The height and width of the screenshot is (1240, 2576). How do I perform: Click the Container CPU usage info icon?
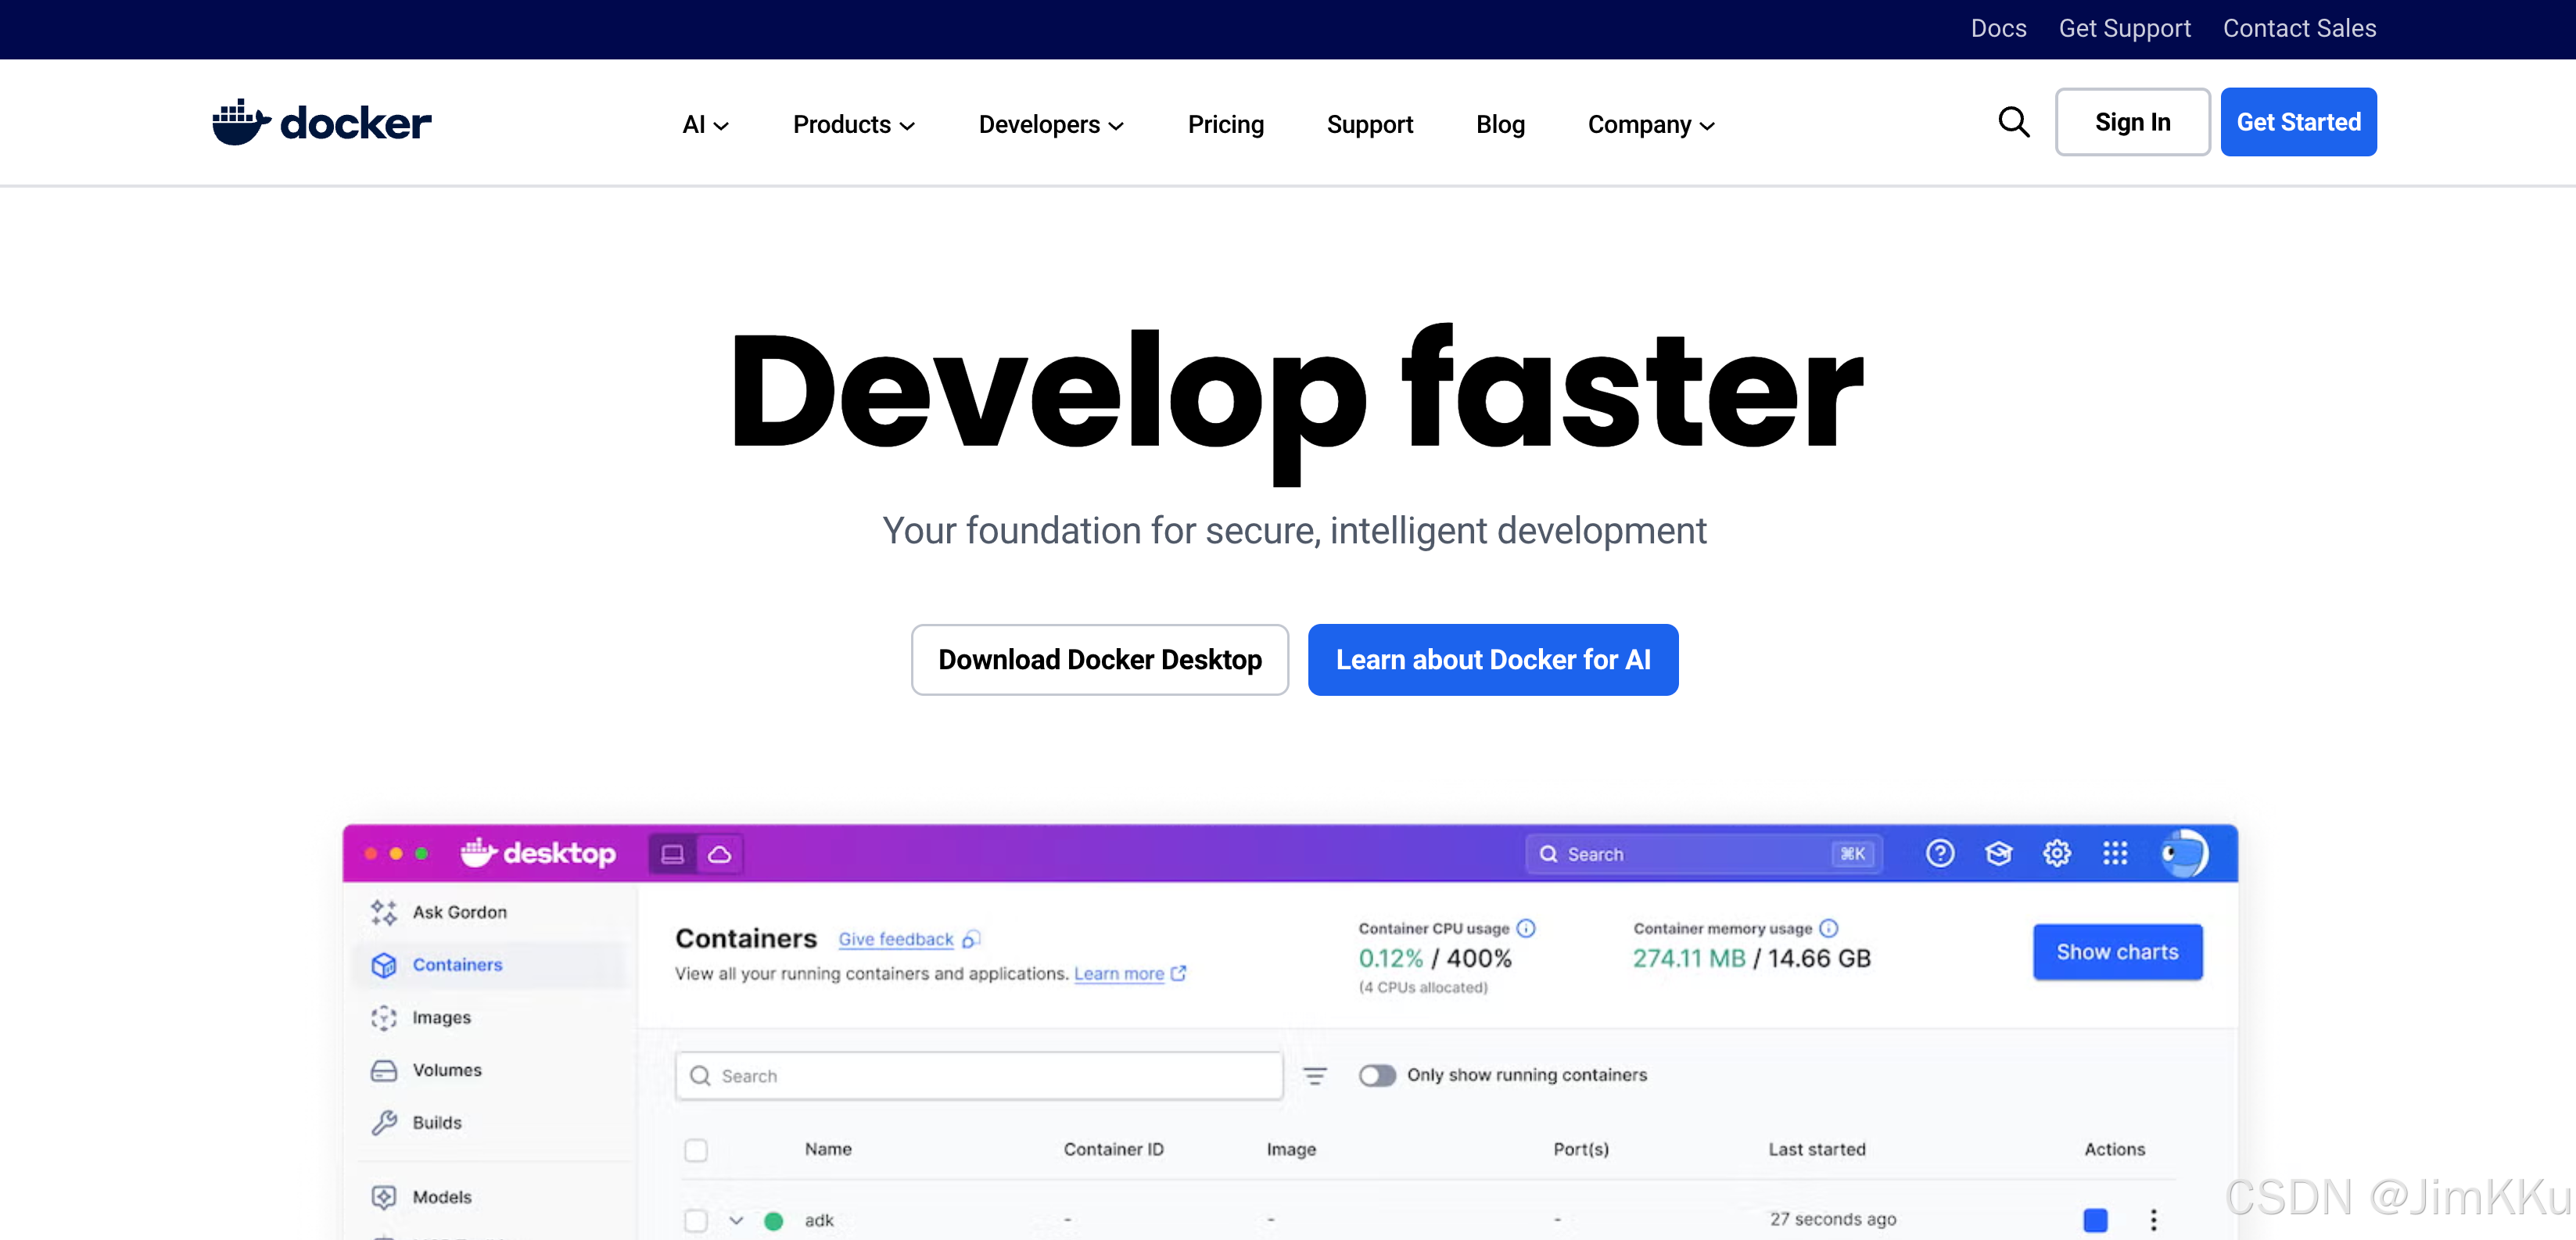pyautogui.click(x=1526, y=928)
